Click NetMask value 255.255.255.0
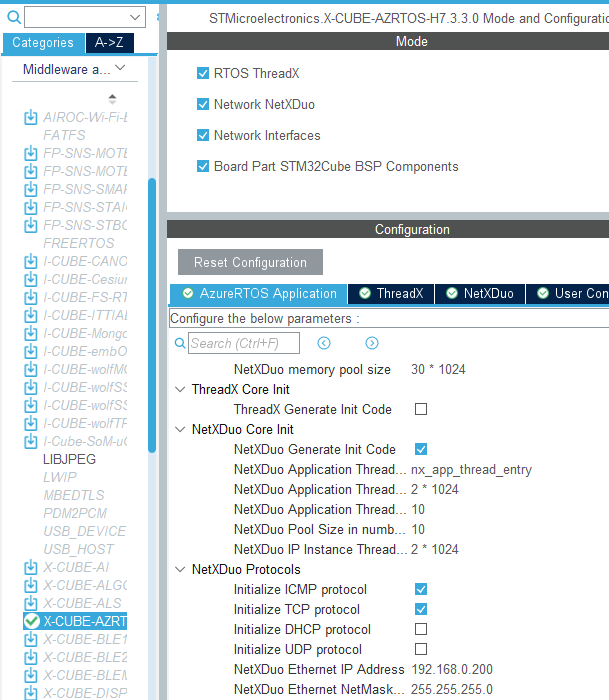 coord(452,689)
